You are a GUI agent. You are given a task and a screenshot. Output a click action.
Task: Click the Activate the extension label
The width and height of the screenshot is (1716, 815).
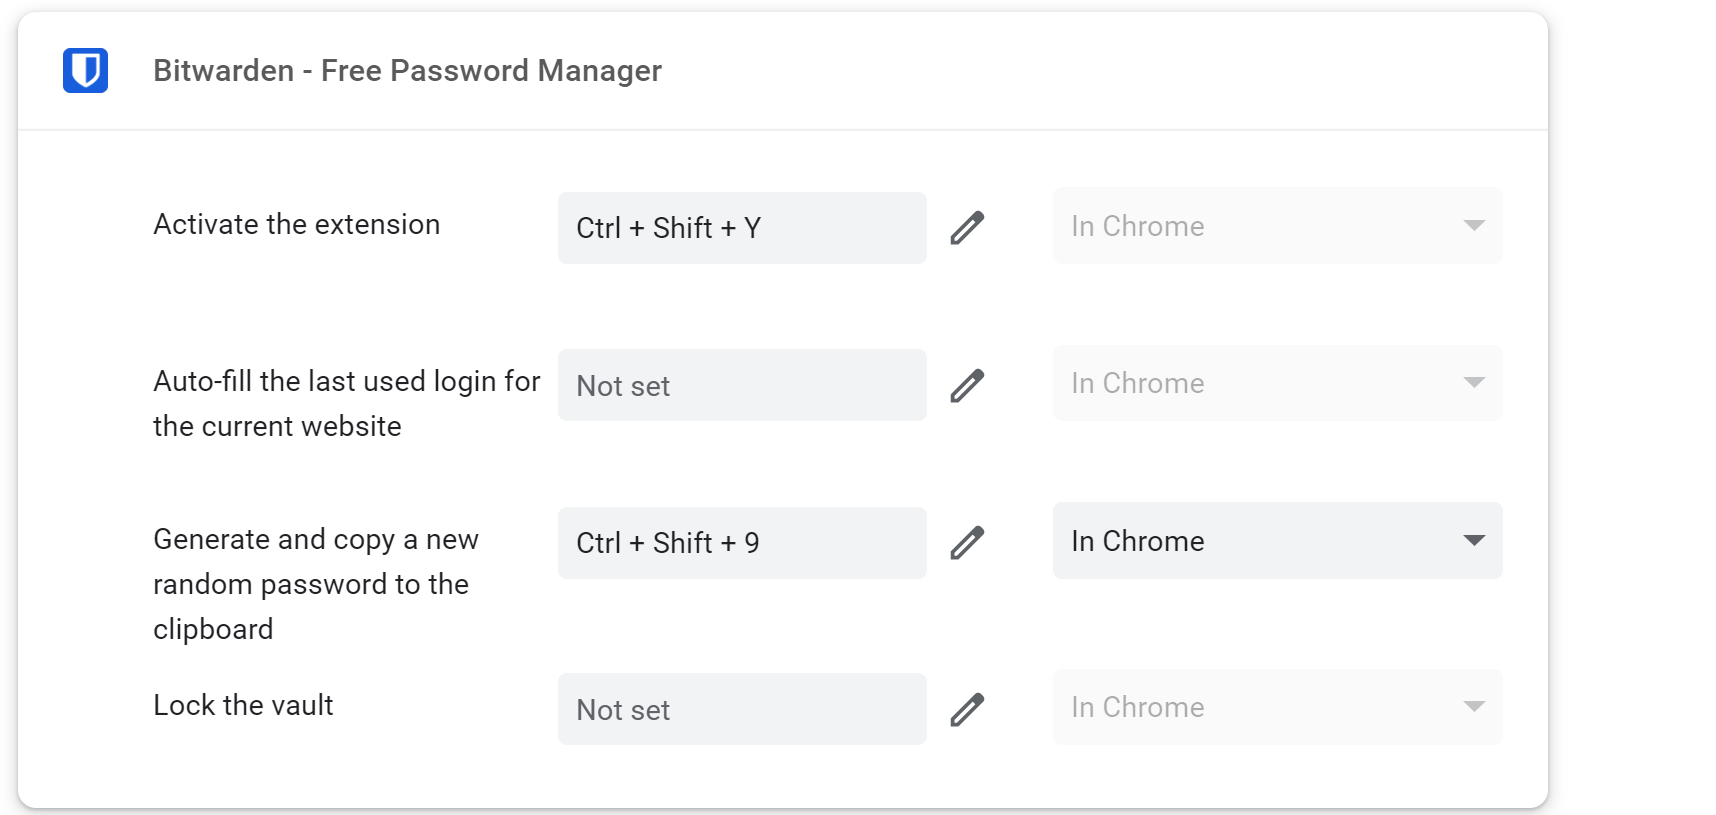pos(296,224)
